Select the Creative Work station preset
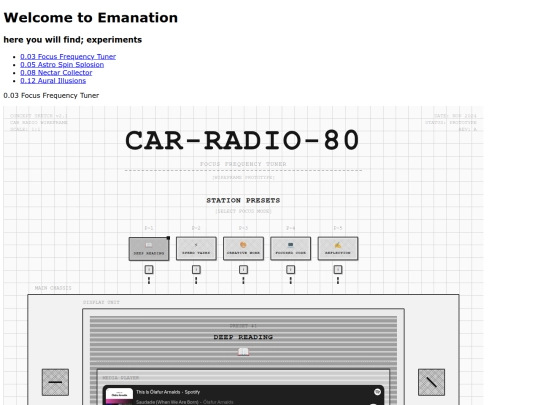The width and height of the screenshot is (540, 405). (x=243, y=248)
